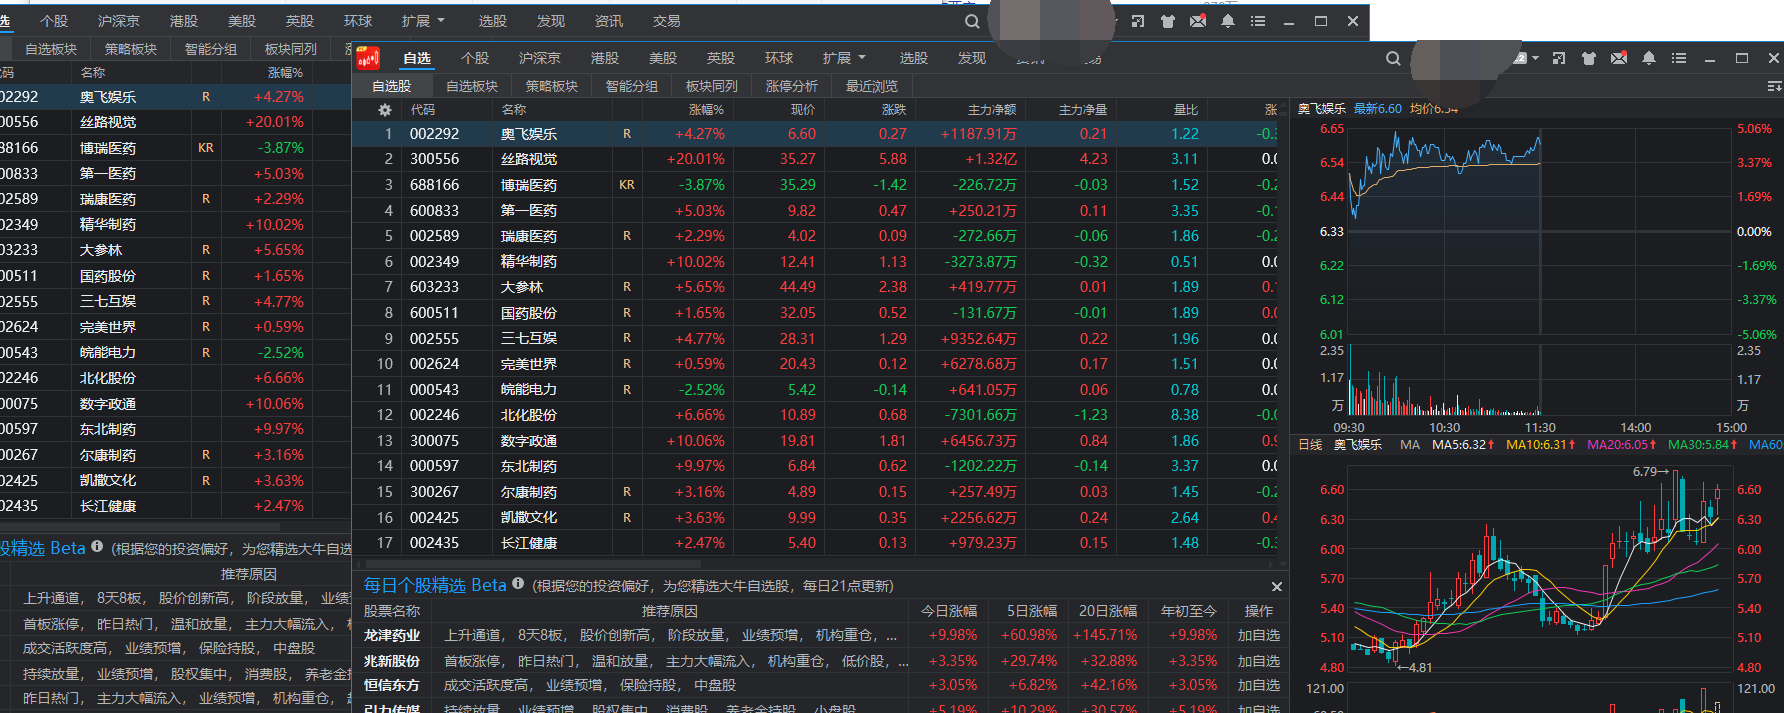This screenshot has width=1784, height=713.
Task: Open the 最近浏览 sub-tab
Action: 872,86
